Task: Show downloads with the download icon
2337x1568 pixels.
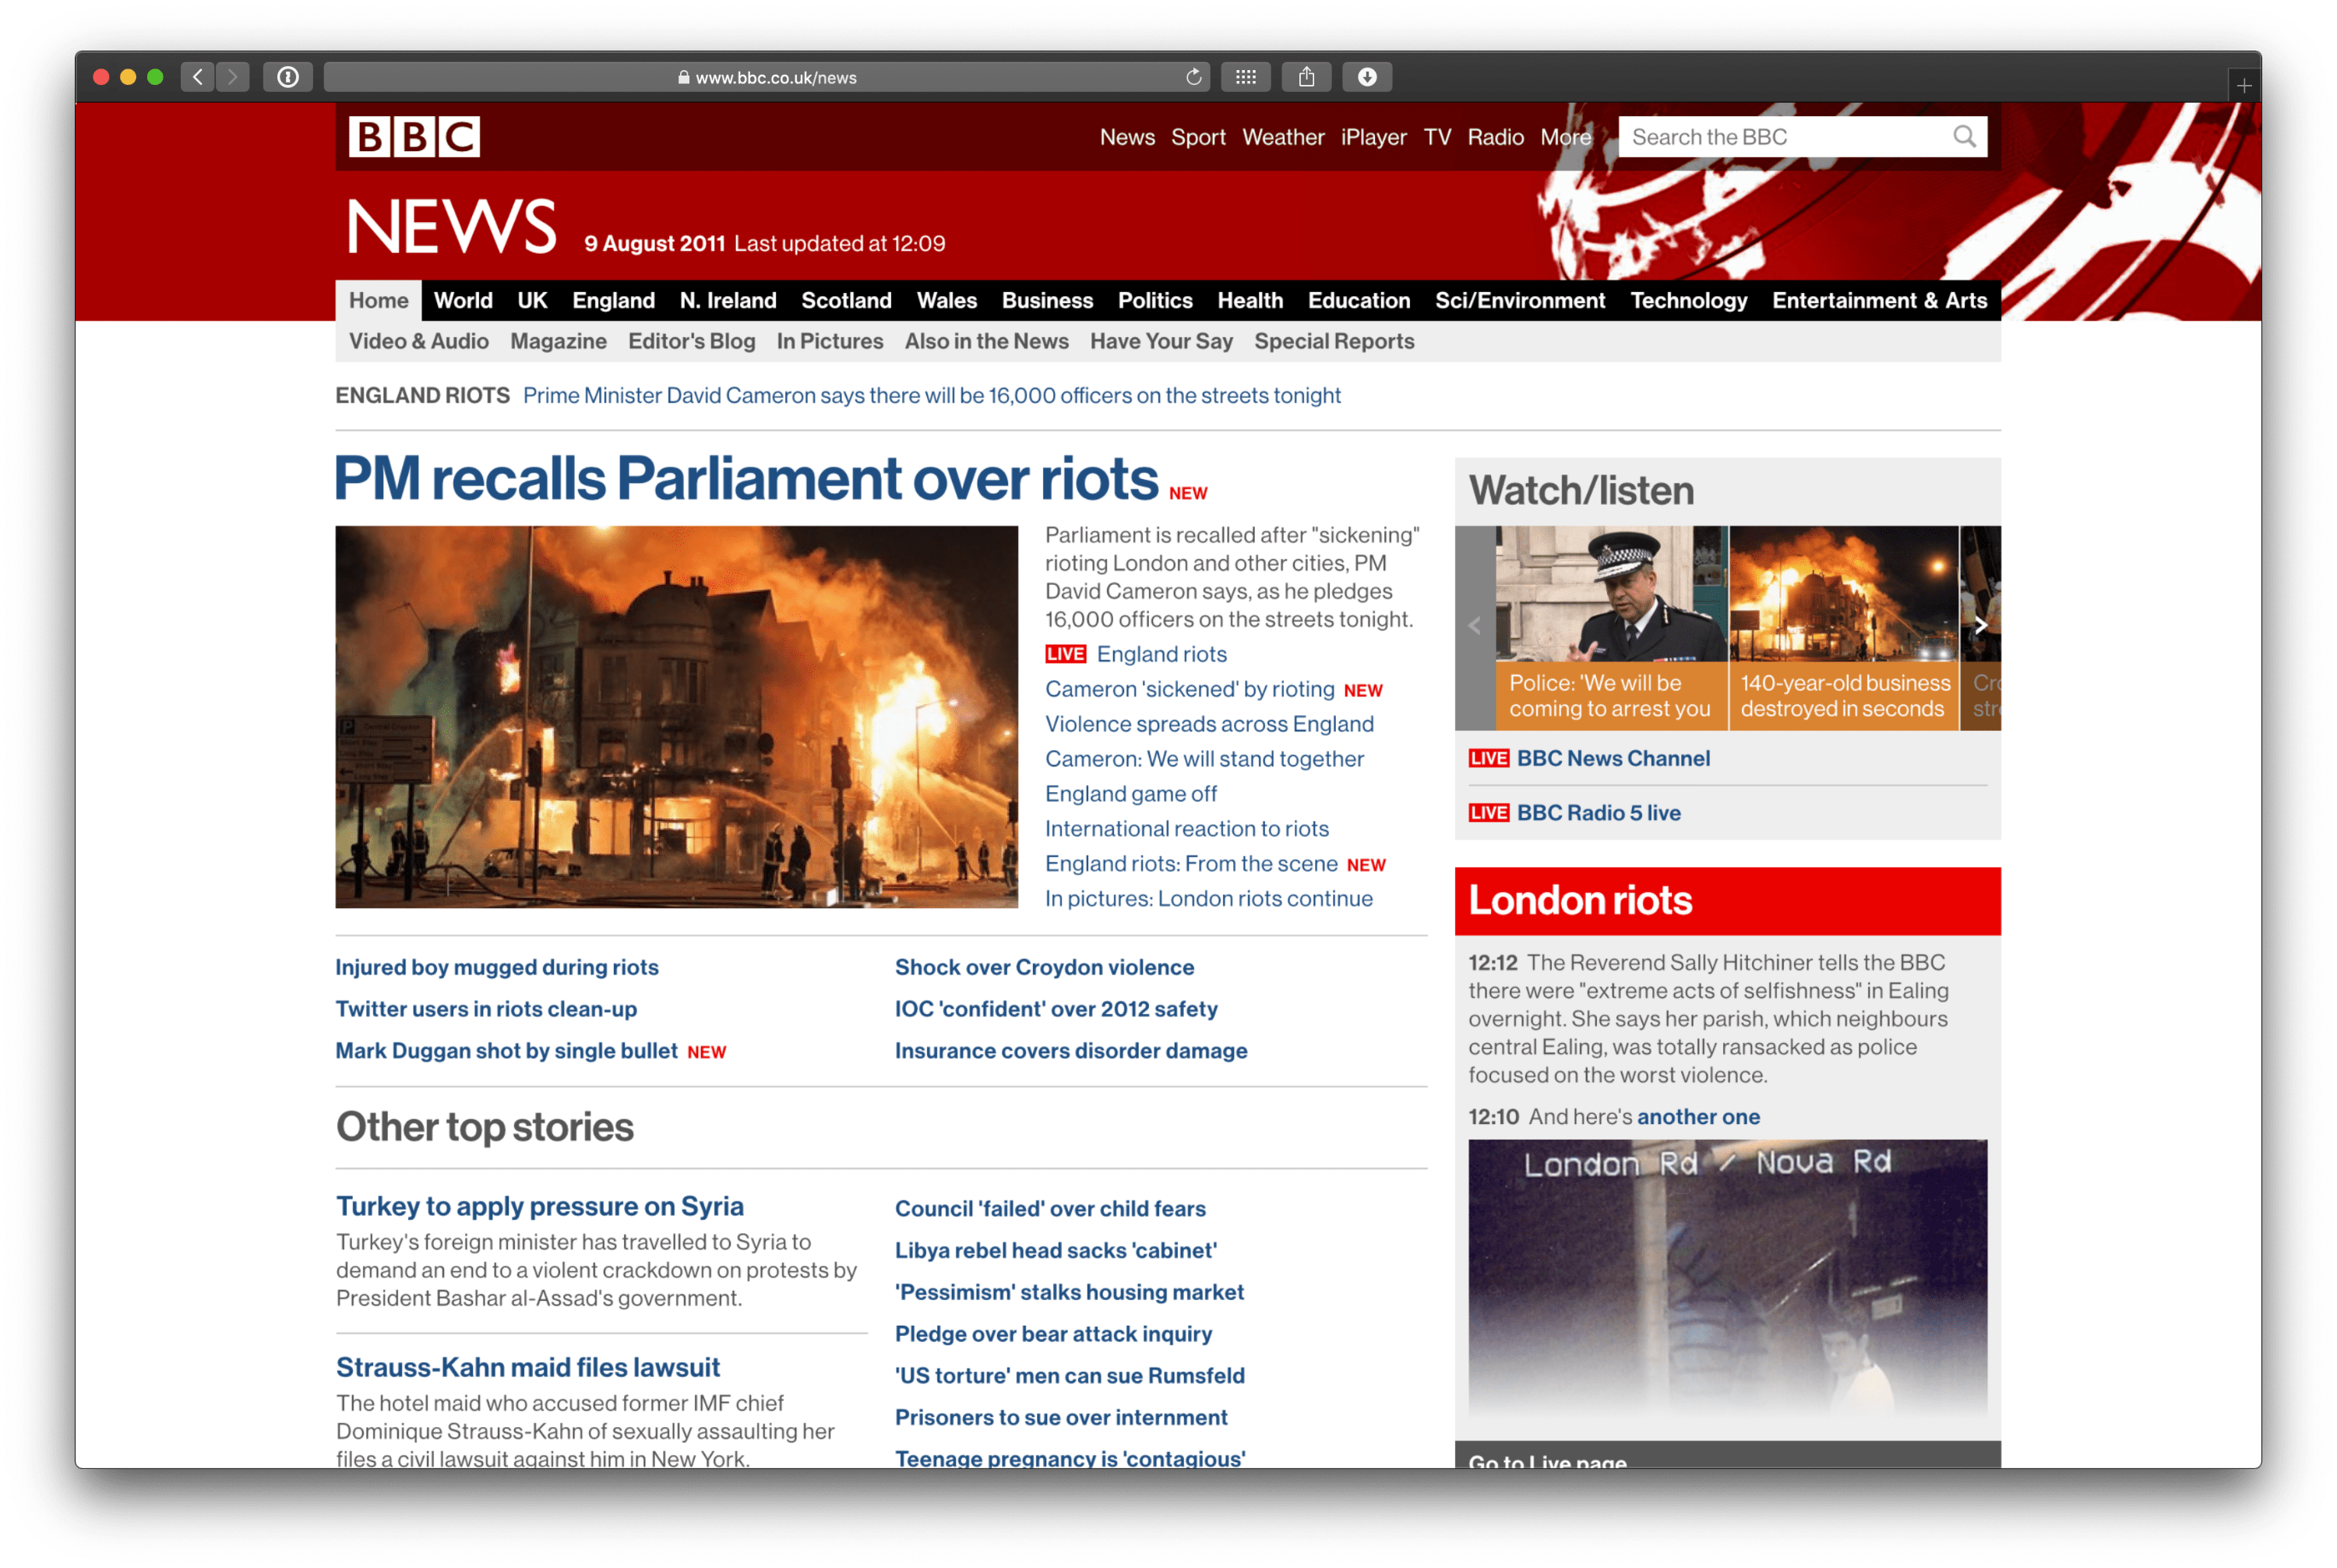Action: (1367, 77)
